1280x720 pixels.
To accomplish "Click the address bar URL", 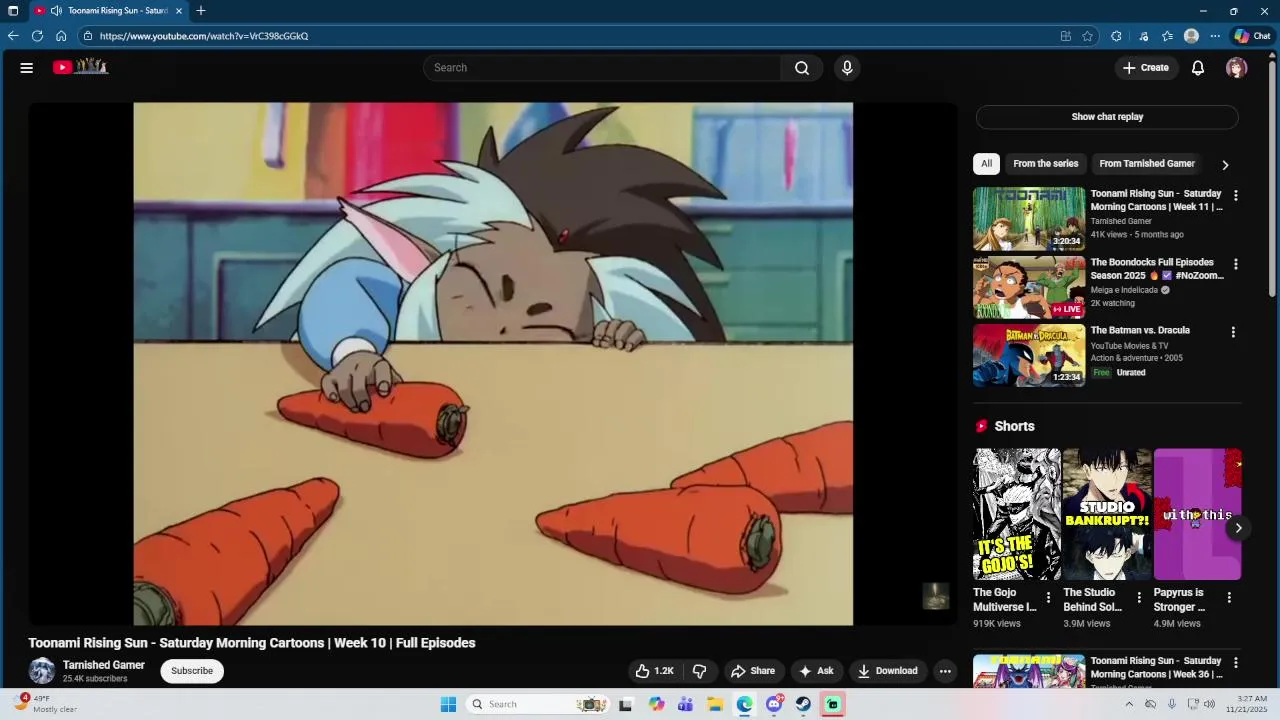I will 204,36.
